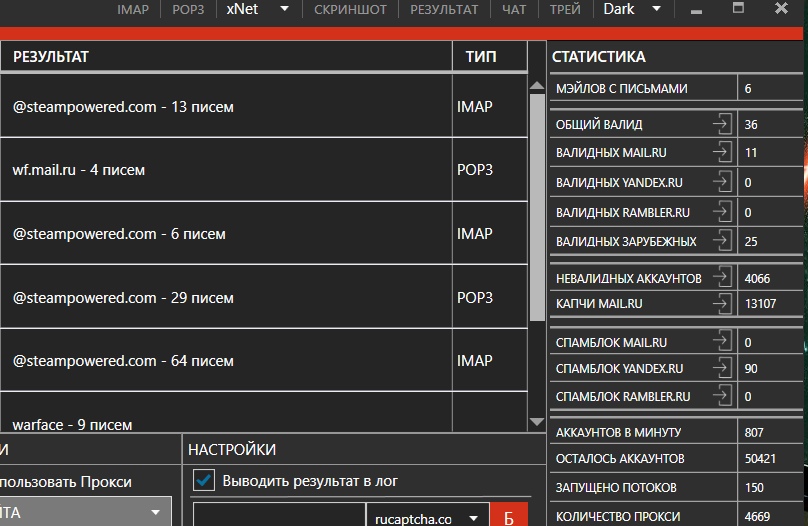Image resolution: width=808 pixels, height=526 pixels.
Task: Expand the Dark theme dropdown
Action: click(633, 10)
